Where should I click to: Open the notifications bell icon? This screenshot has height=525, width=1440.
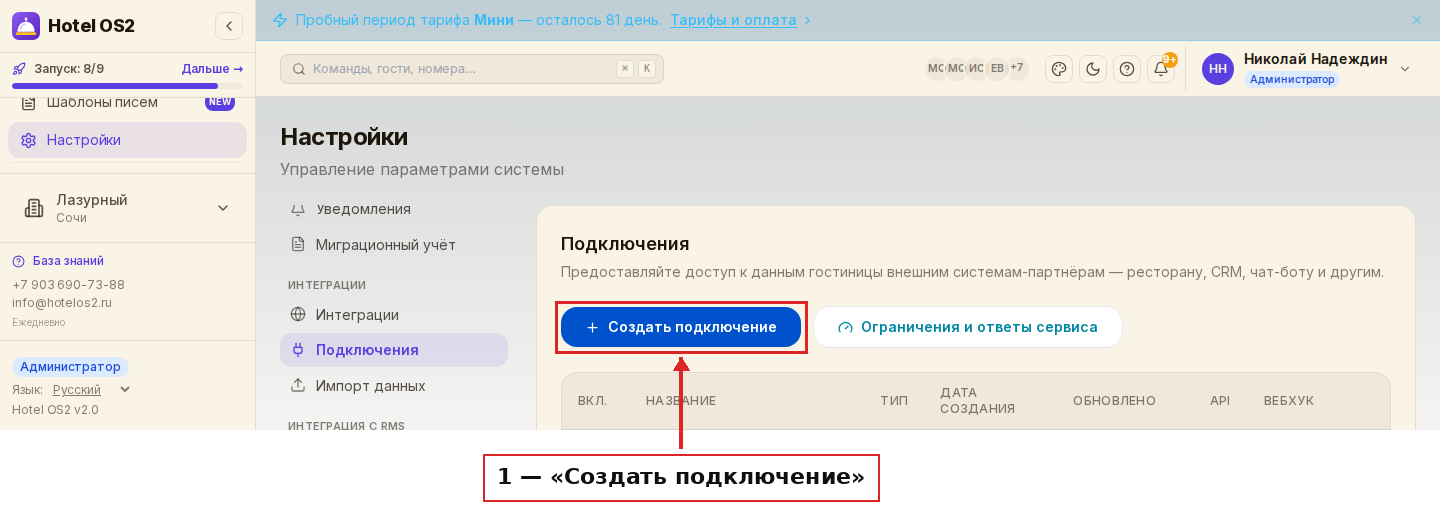click(x=1161, y=69)
